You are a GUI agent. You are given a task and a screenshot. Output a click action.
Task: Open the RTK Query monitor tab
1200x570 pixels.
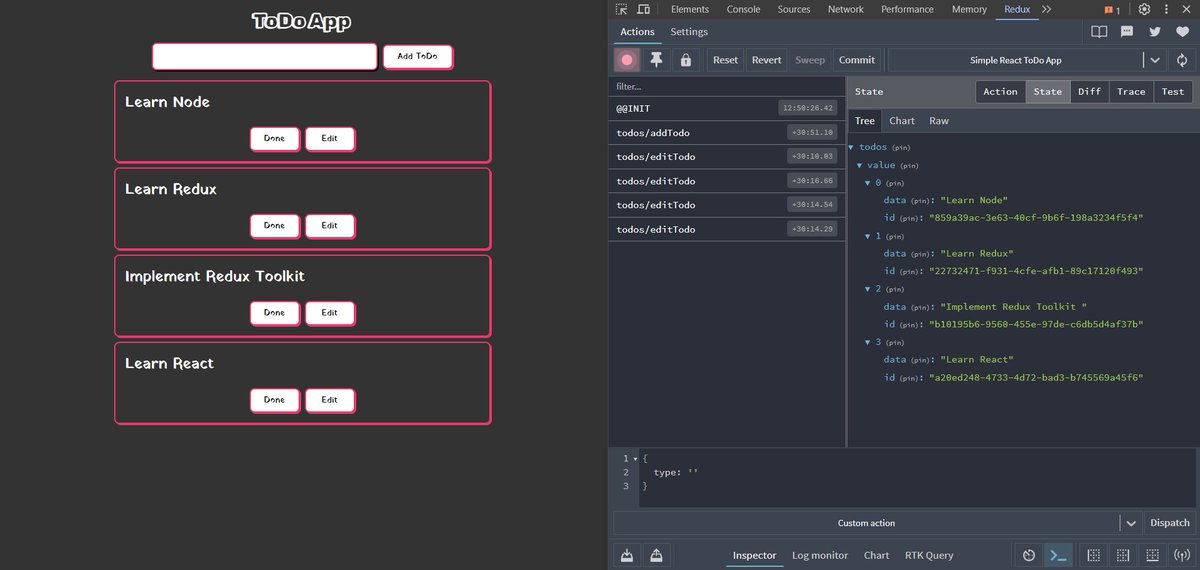tap(929, 555)
